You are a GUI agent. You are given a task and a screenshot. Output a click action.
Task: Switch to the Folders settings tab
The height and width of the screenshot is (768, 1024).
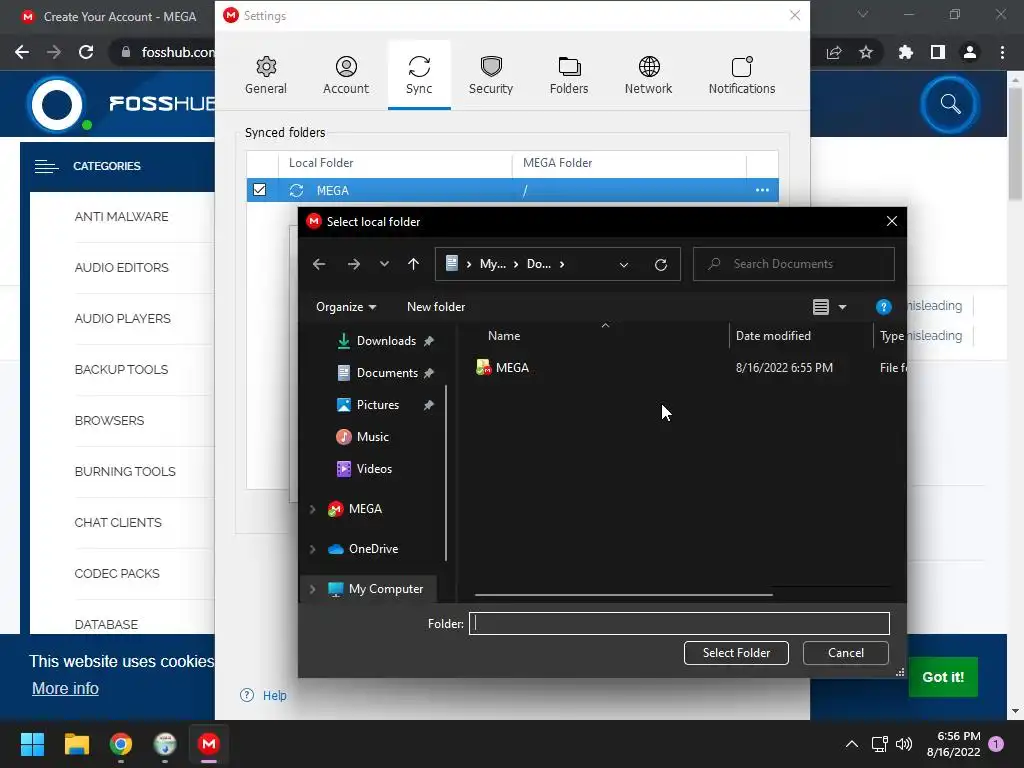[569, 75]
